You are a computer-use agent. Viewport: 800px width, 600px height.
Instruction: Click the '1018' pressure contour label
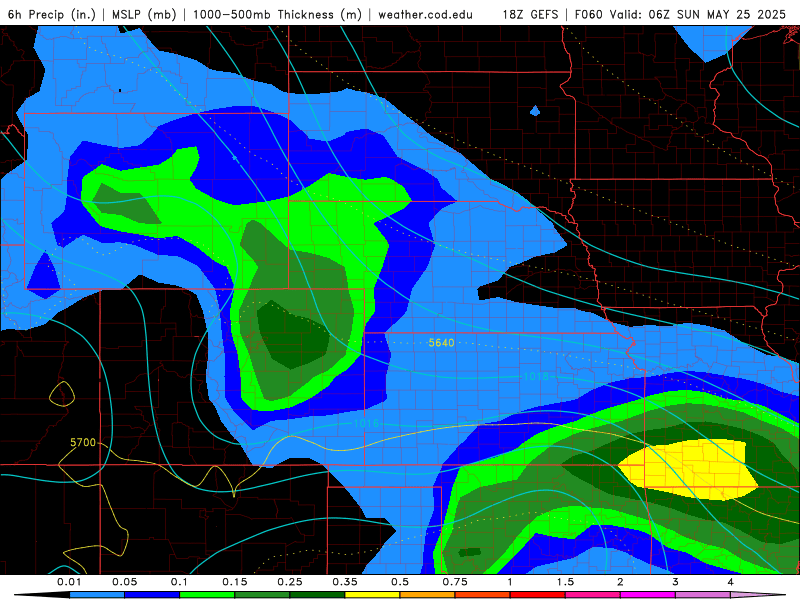pyautogui.click(x=536, y=377)
